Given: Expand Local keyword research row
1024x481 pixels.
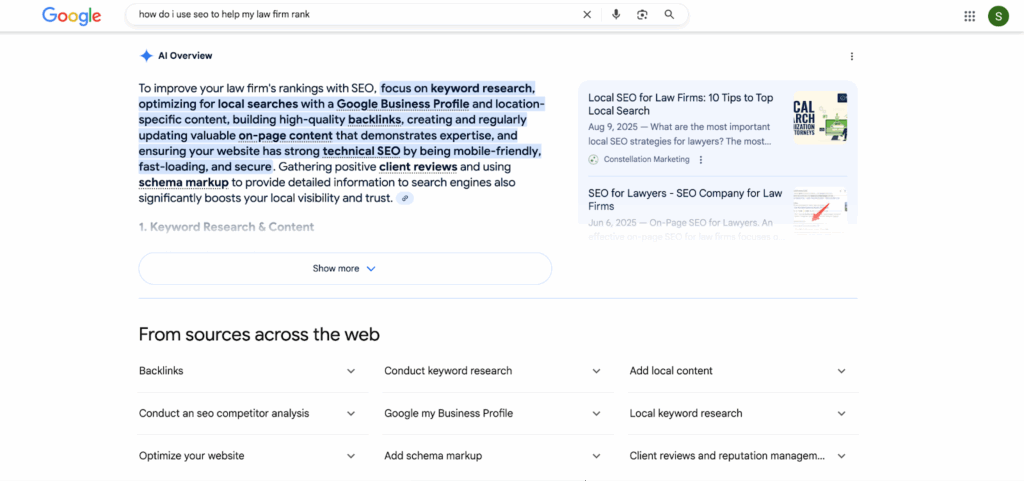Looking at the screenshot, I should click(x=743, y=413).
